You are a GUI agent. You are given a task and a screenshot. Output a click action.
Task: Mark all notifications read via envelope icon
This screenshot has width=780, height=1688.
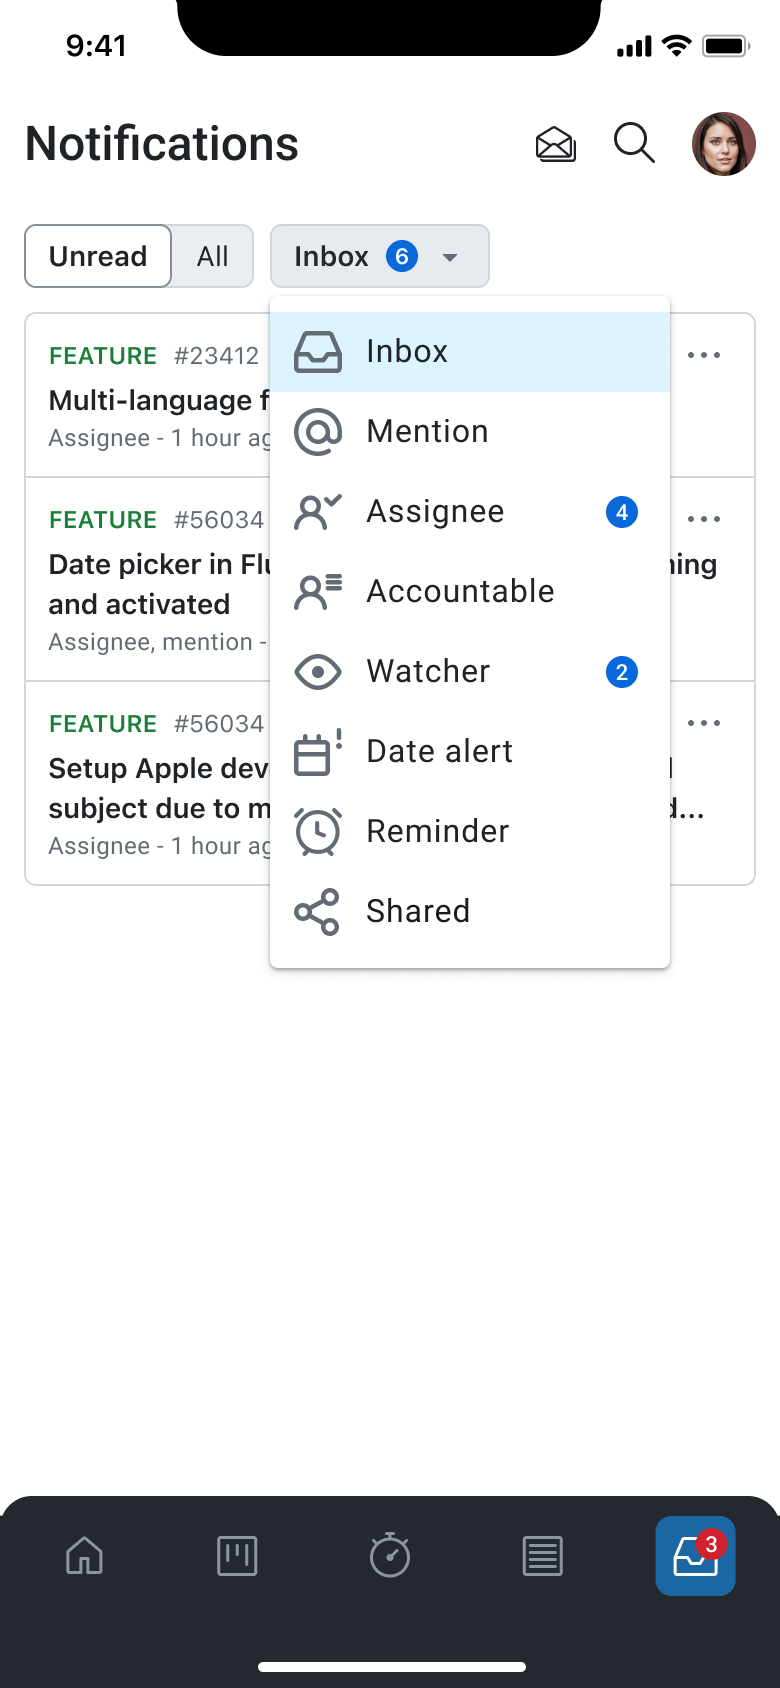pyautogui.click(x=555, y=144)
